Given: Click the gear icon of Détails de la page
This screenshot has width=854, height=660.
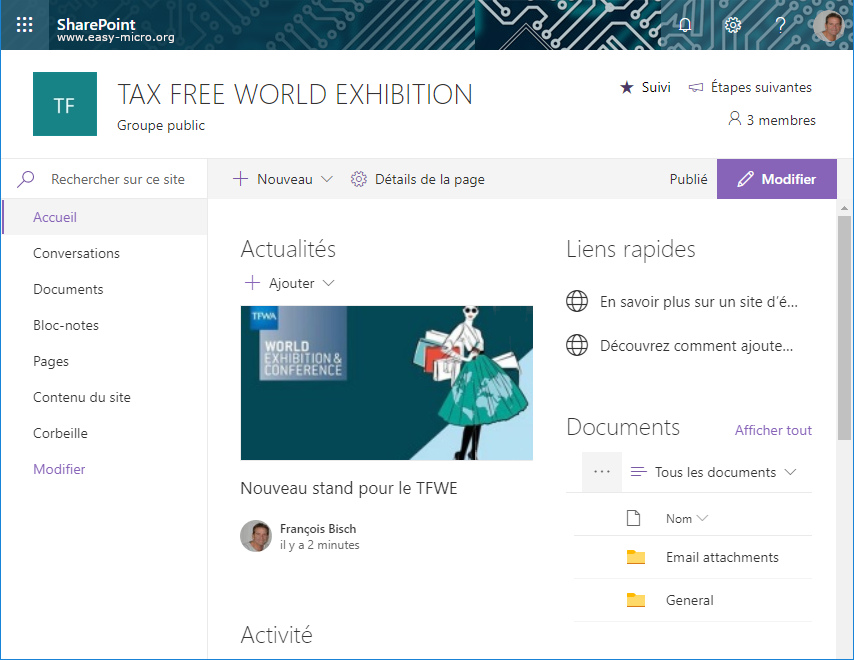Looking at the screenshot, I should tap(358, 179).
